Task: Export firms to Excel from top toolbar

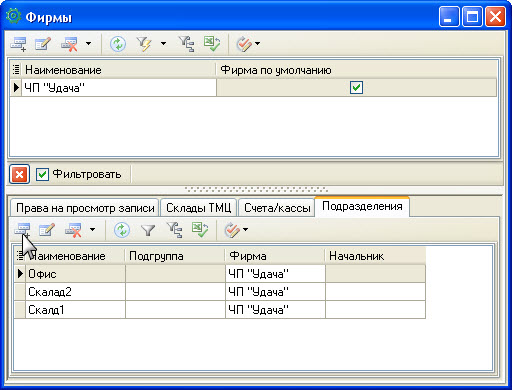Action: (212, 44)
